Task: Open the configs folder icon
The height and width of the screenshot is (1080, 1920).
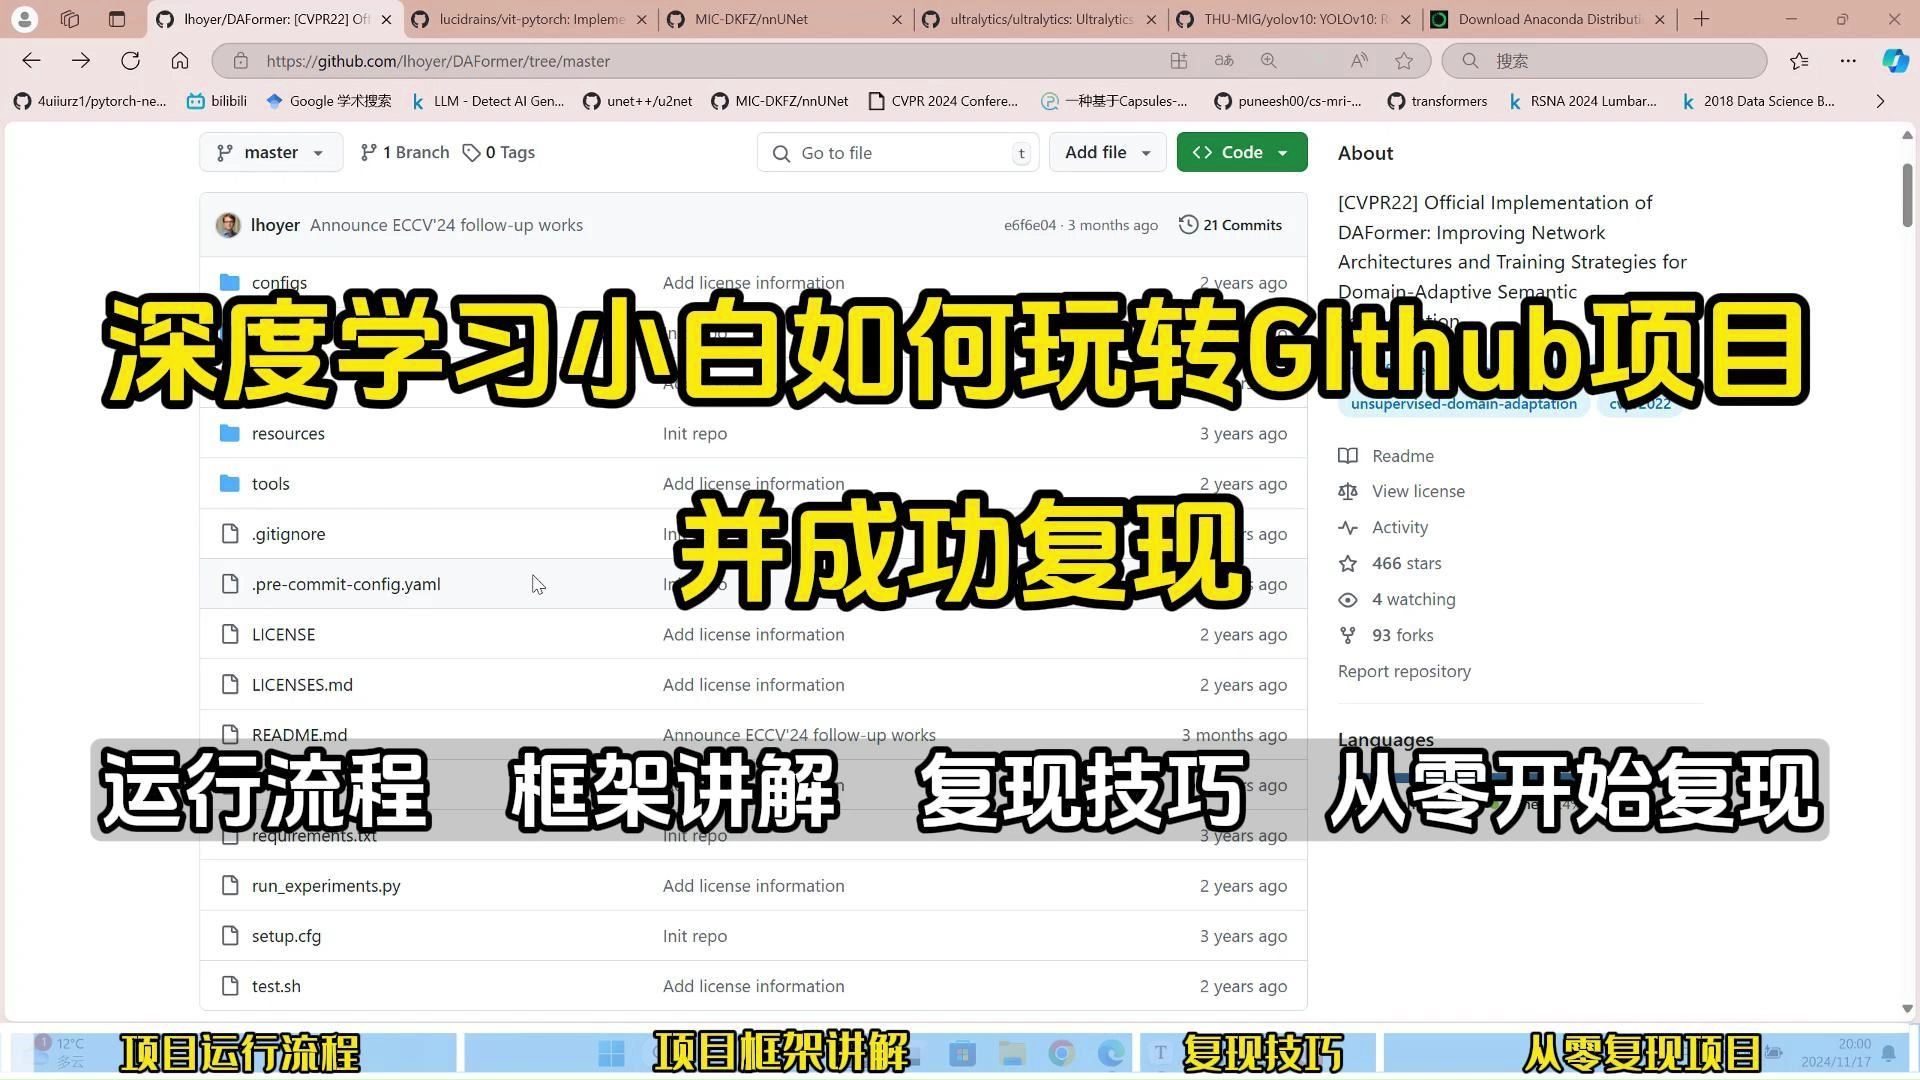Action: [230, 283]
